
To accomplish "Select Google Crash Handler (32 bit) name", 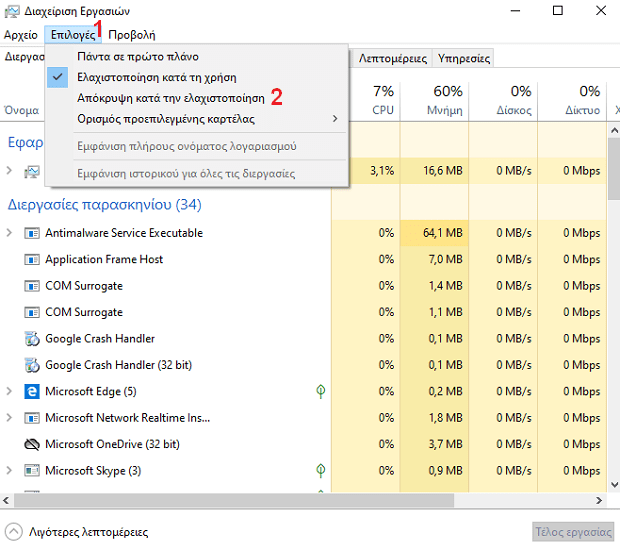I will tap(119, 365).
